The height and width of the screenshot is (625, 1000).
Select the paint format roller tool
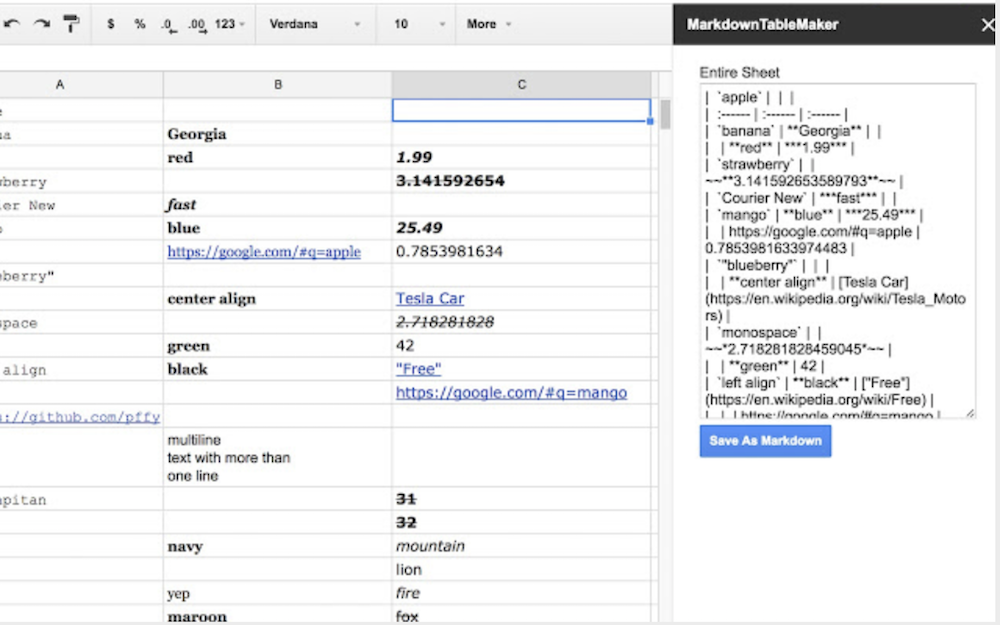(71, 24)
